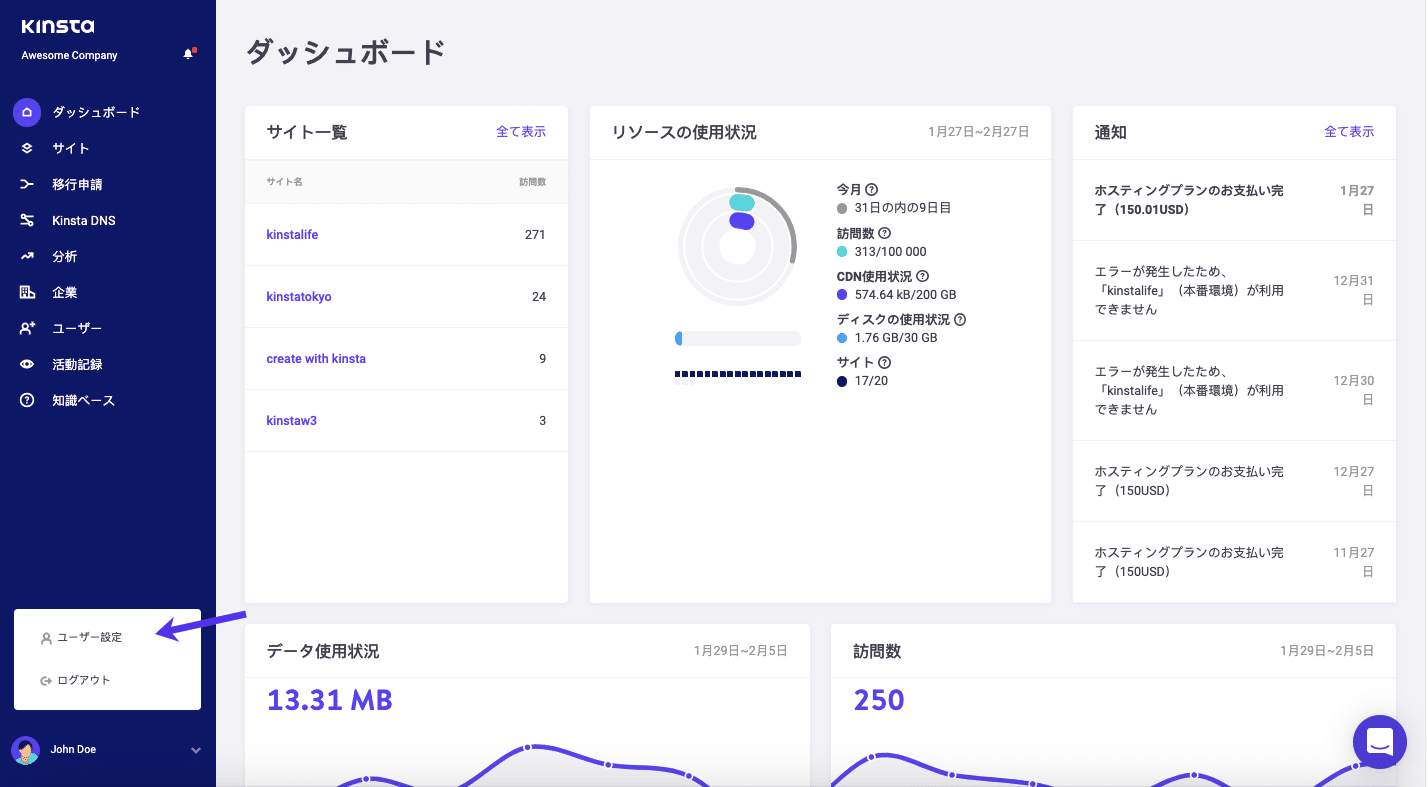Click the 移行申請 migration icon

point(27,184)
